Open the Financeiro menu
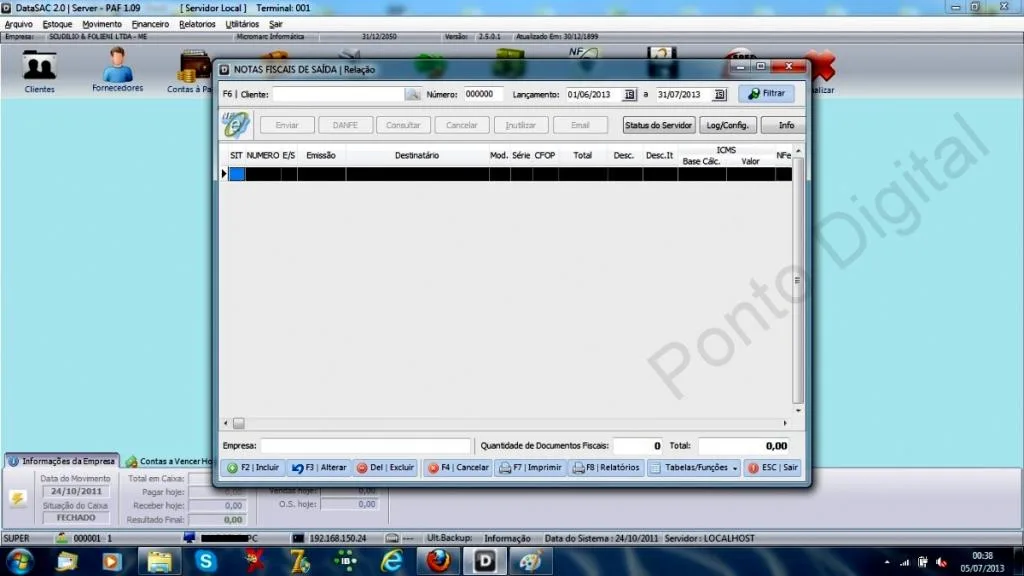Screen dimensions: 1024x576 click(x=150, y=24)
